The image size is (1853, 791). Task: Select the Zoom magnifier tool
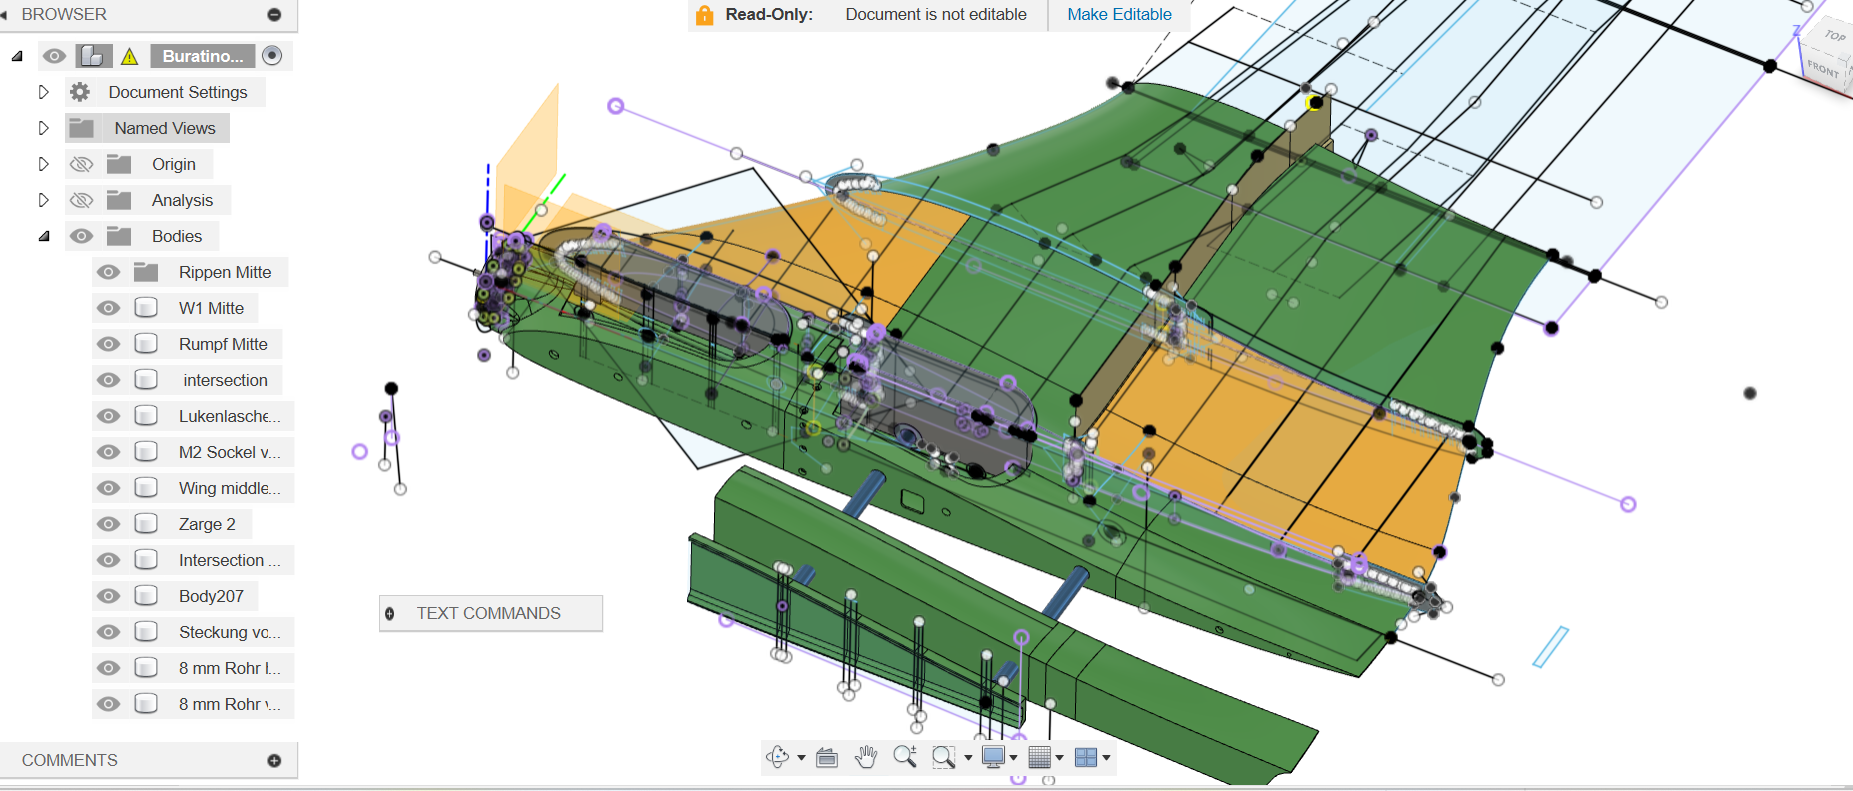[x=905, y=757]
